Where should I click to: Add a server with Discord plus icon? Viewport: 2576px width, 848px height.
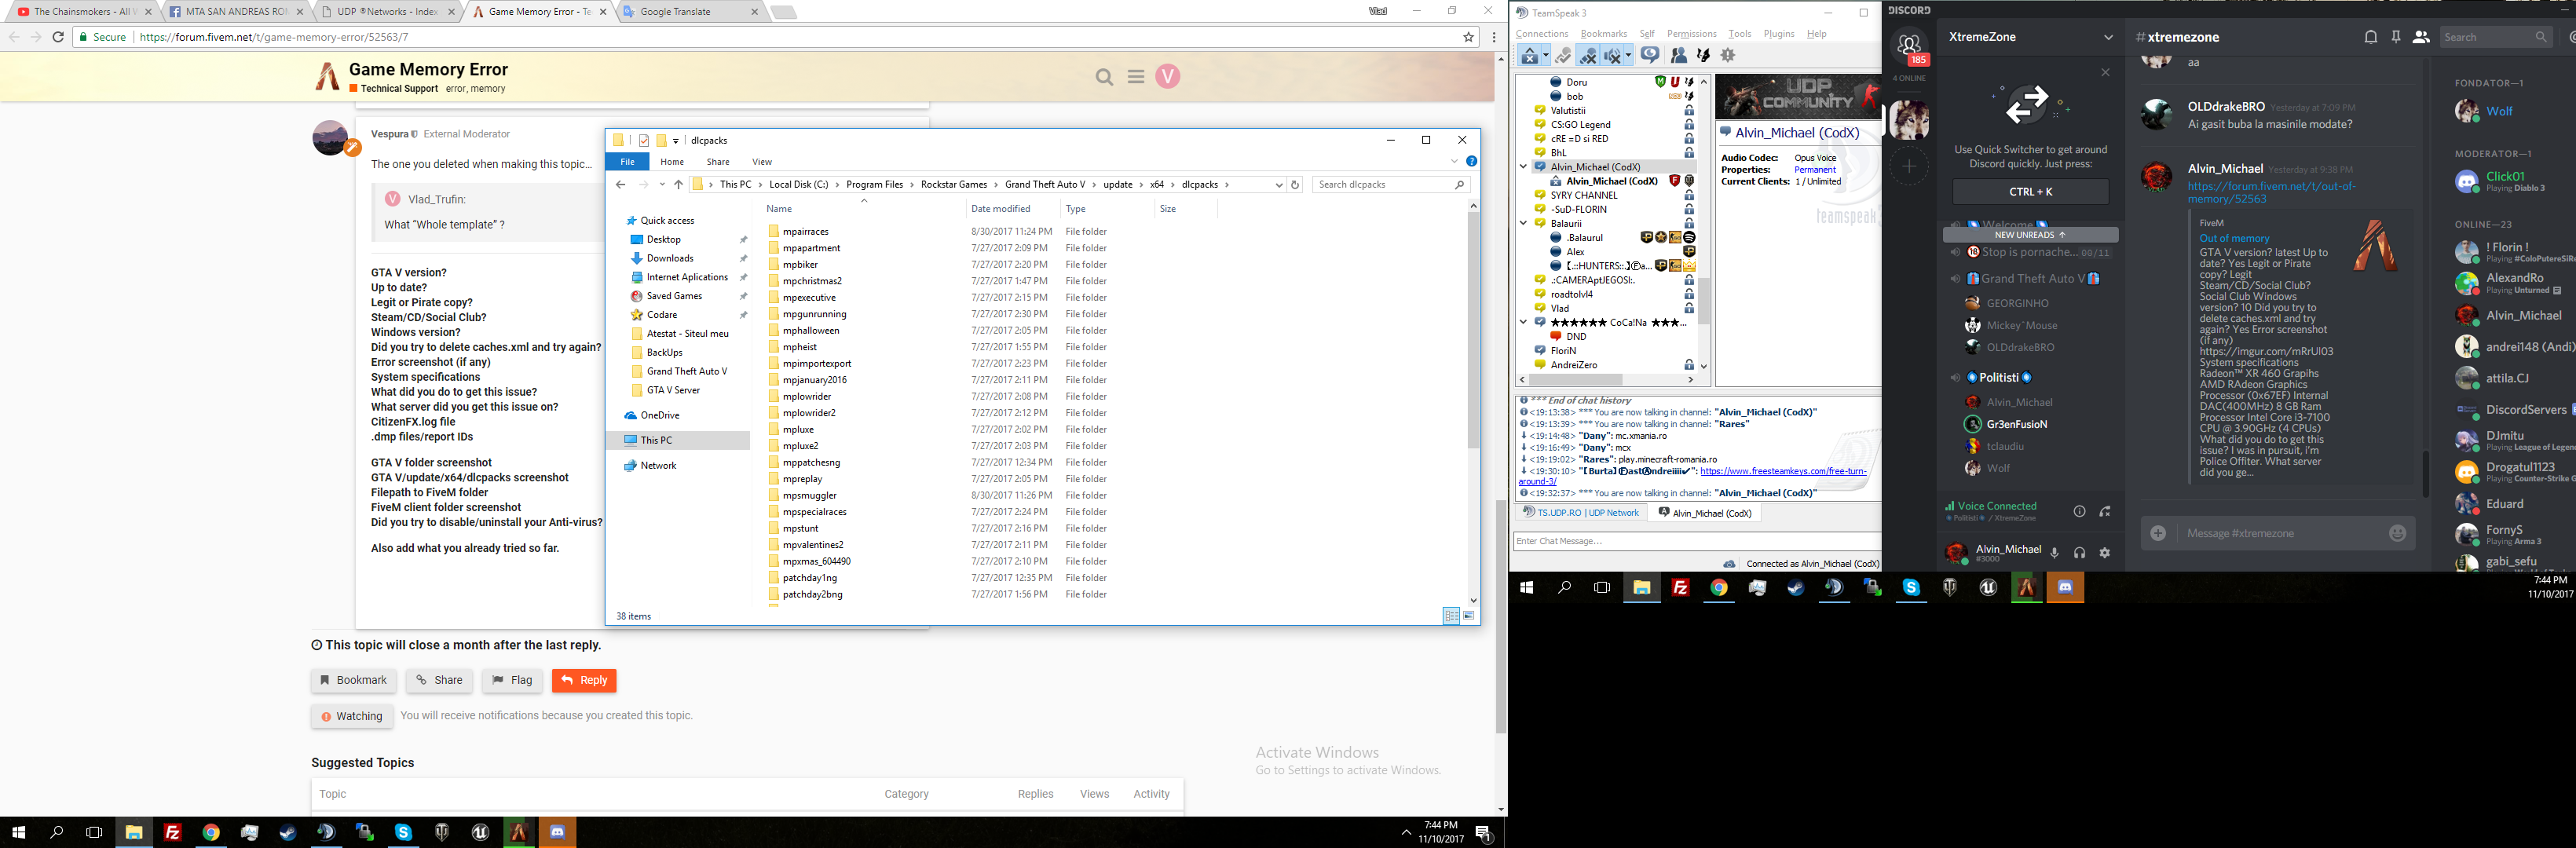[1909, 166]
